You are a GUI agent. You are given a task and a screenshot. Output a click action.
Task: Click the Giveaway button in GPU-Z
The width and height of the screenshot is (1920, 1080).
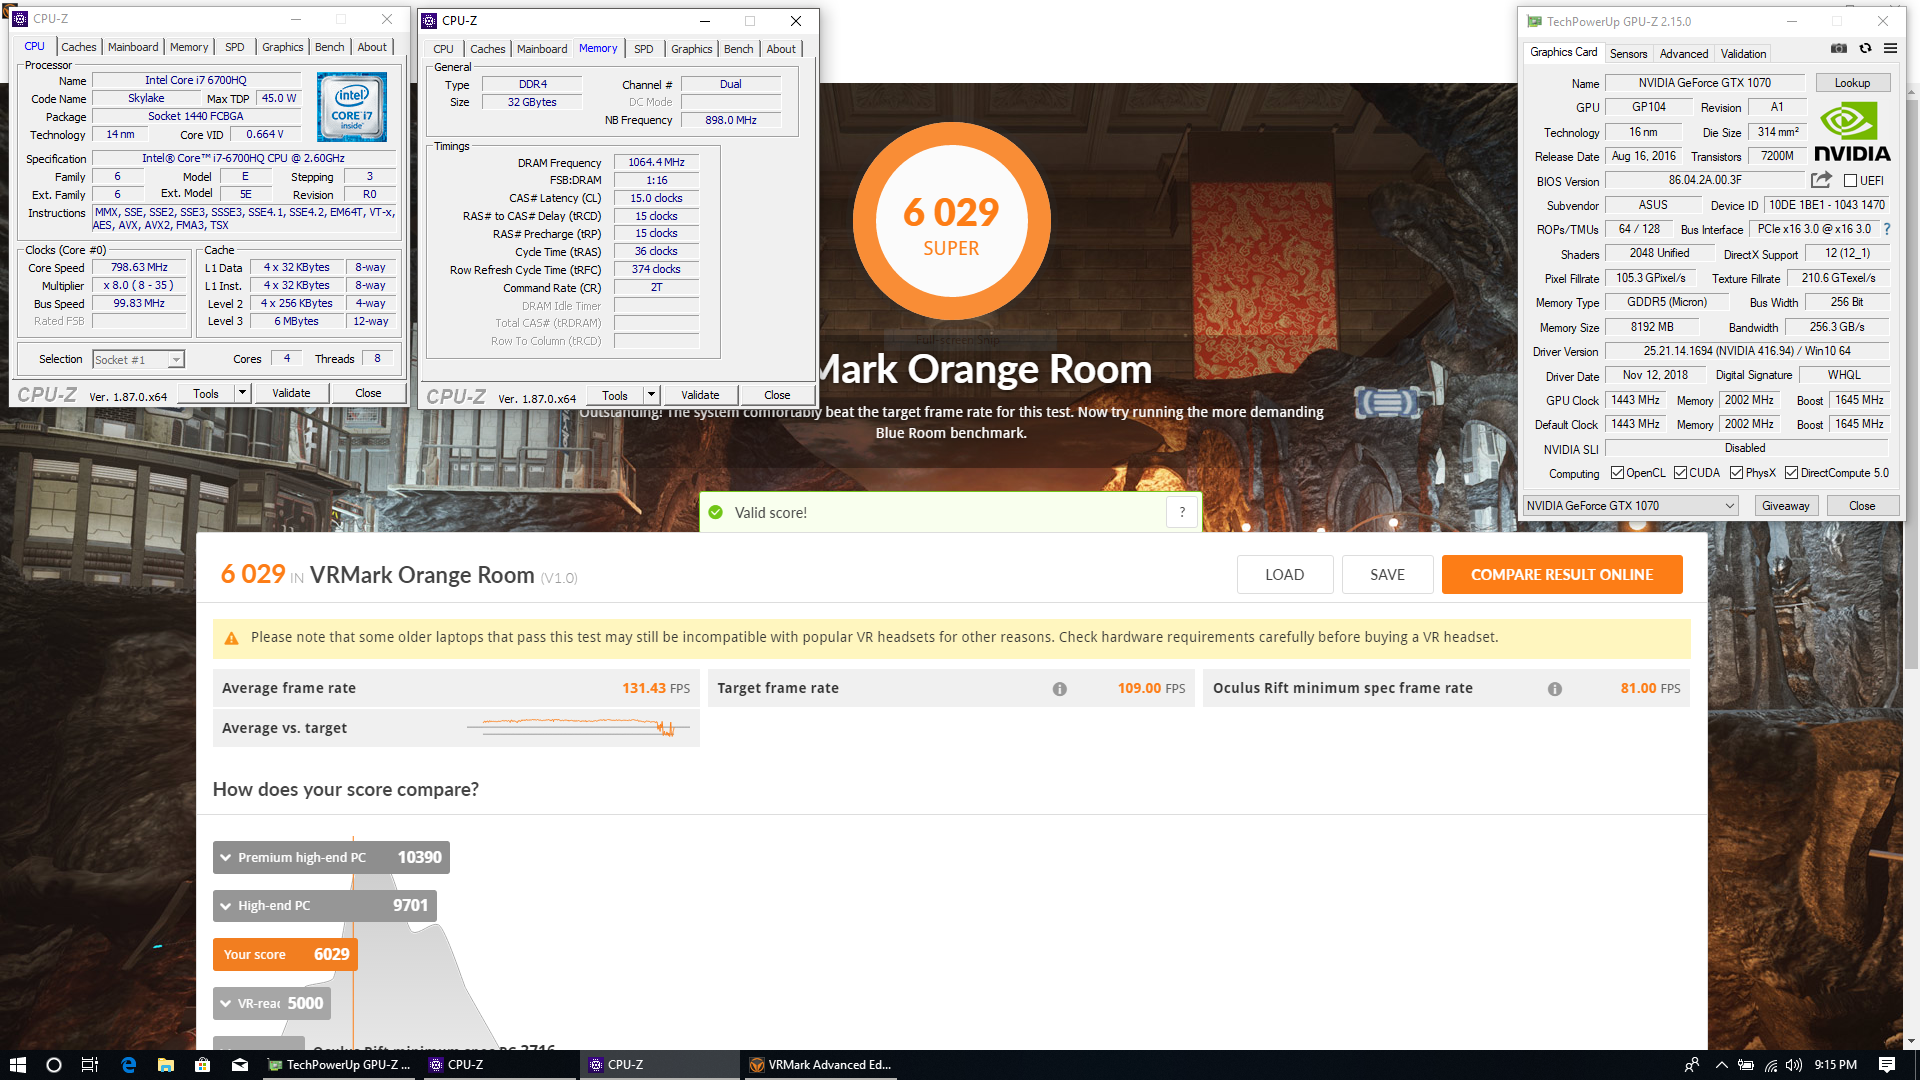pos(1785,506)
